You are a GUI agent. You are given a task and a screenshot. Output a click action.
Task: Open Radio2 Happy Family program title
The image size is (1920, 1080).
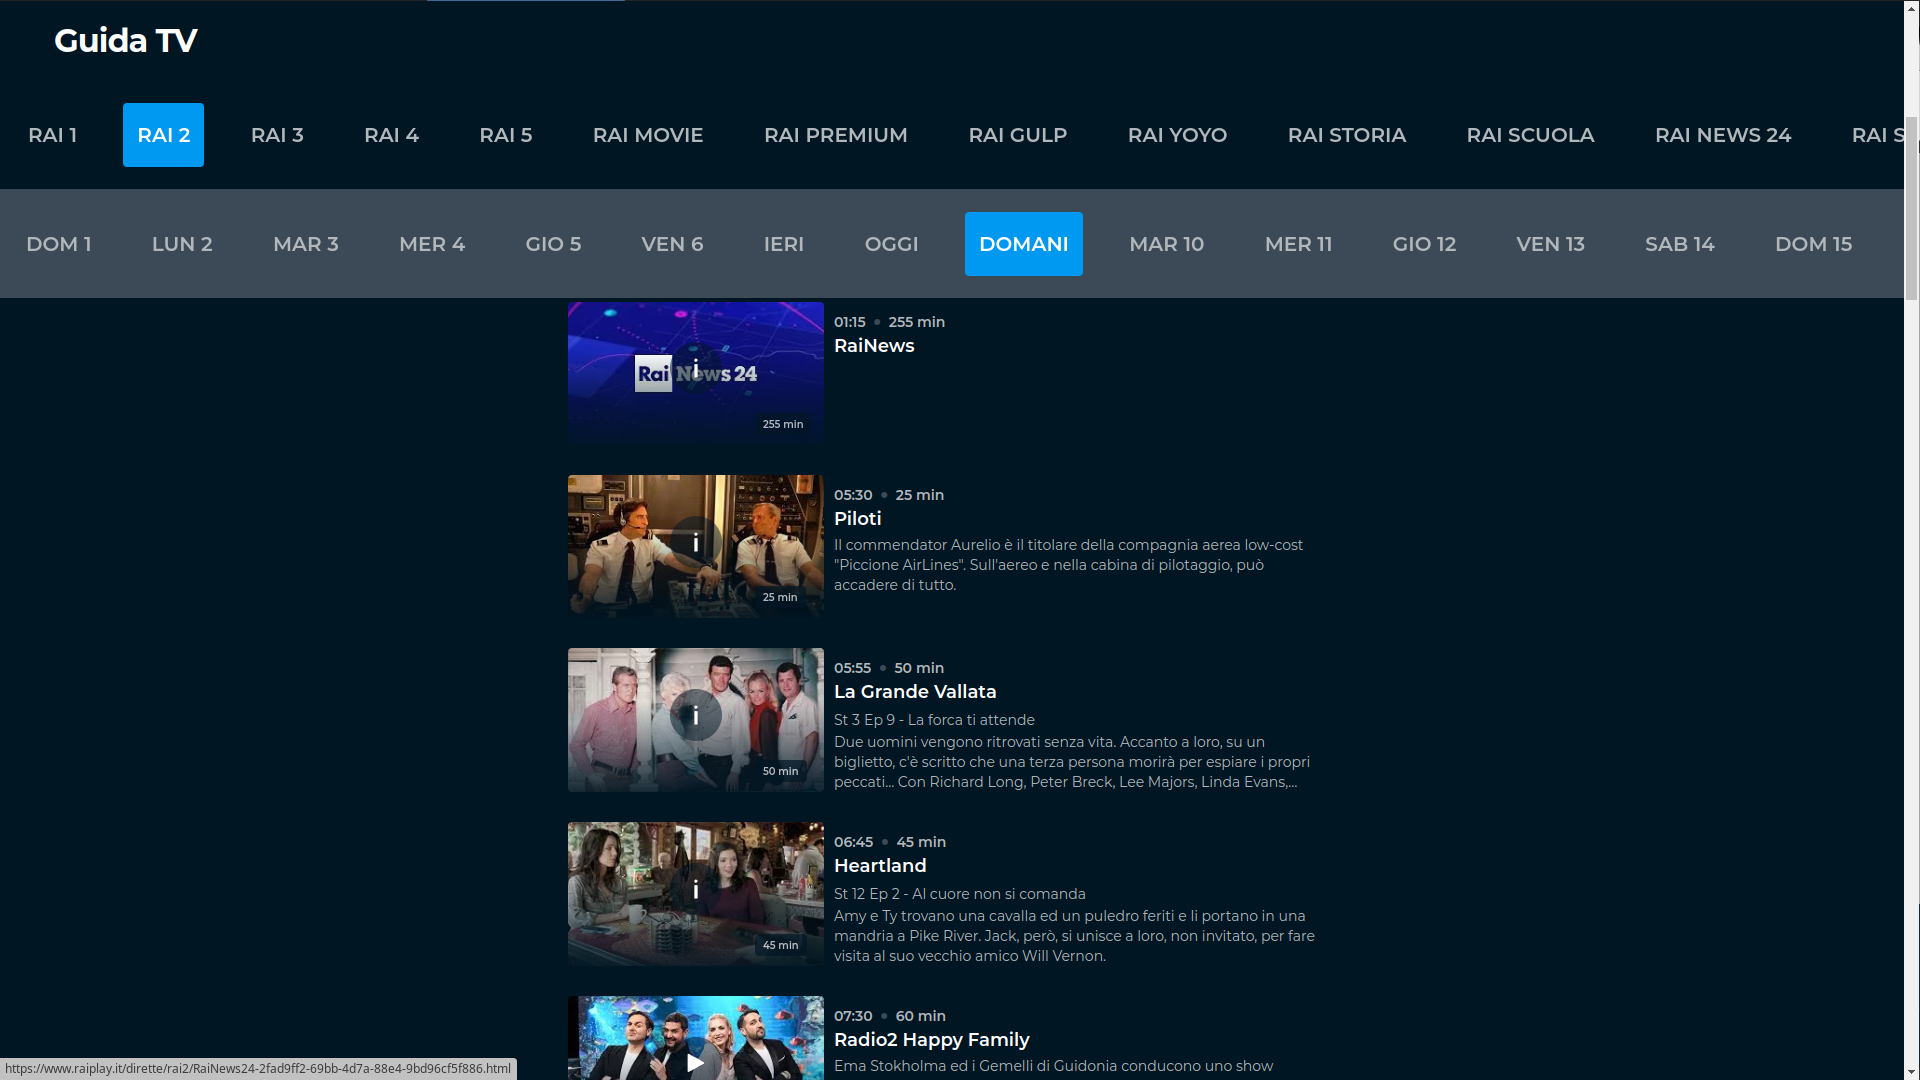click(x=931, y=1040)
